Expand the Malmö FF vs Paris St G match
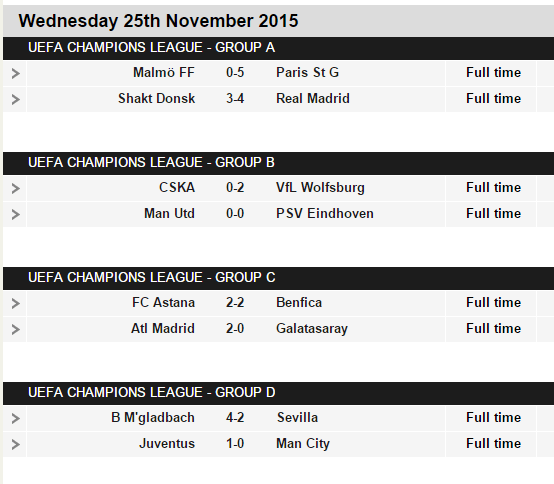Screen dimensions: 554x484 15,73
